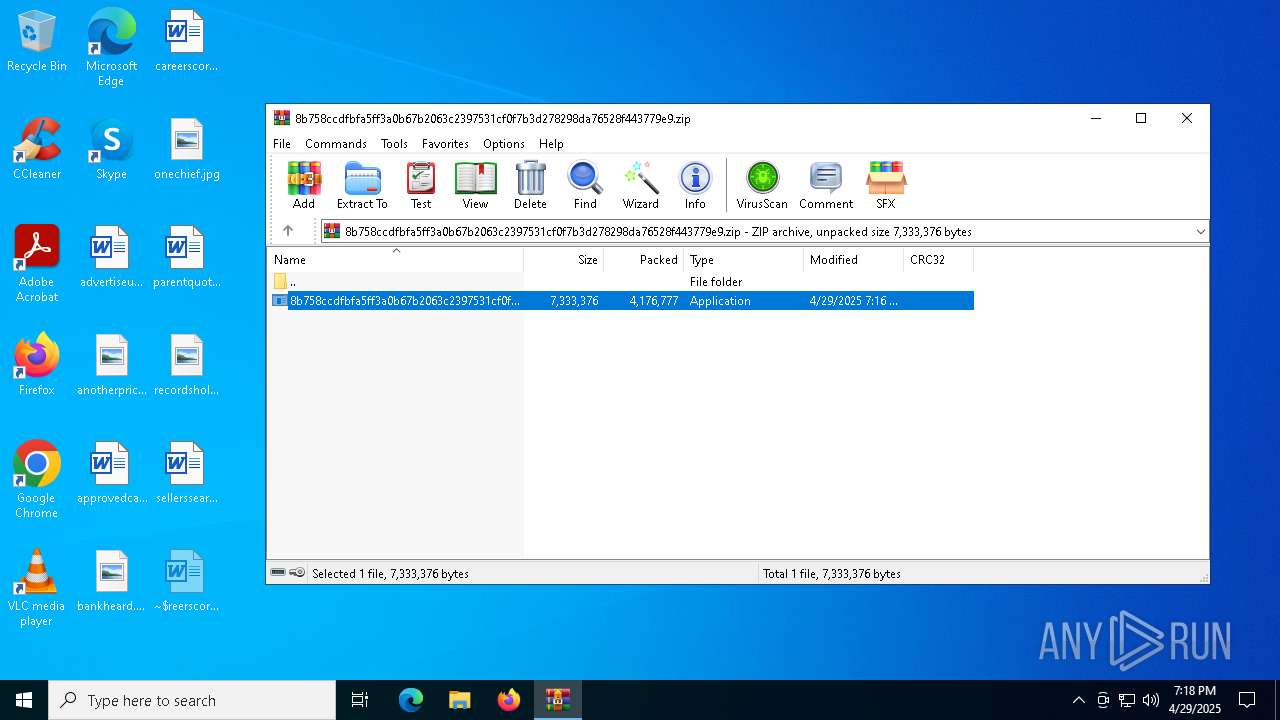Open the Help menu
The height and width of the screenshot is (720, 1280).
pos(551,144)
